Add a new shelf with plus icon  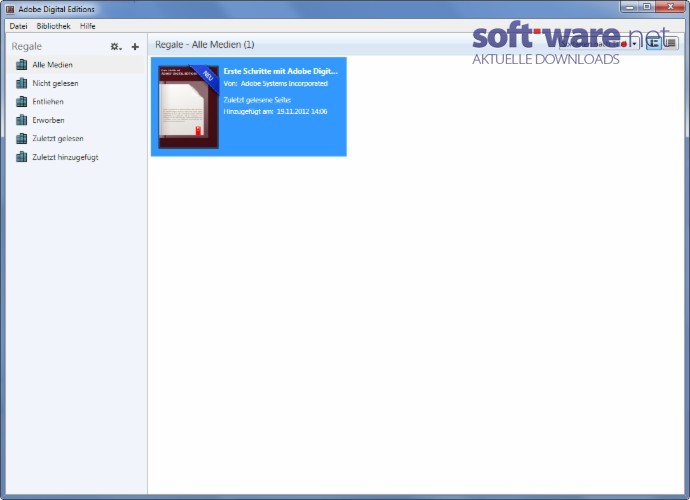[135, 46]
